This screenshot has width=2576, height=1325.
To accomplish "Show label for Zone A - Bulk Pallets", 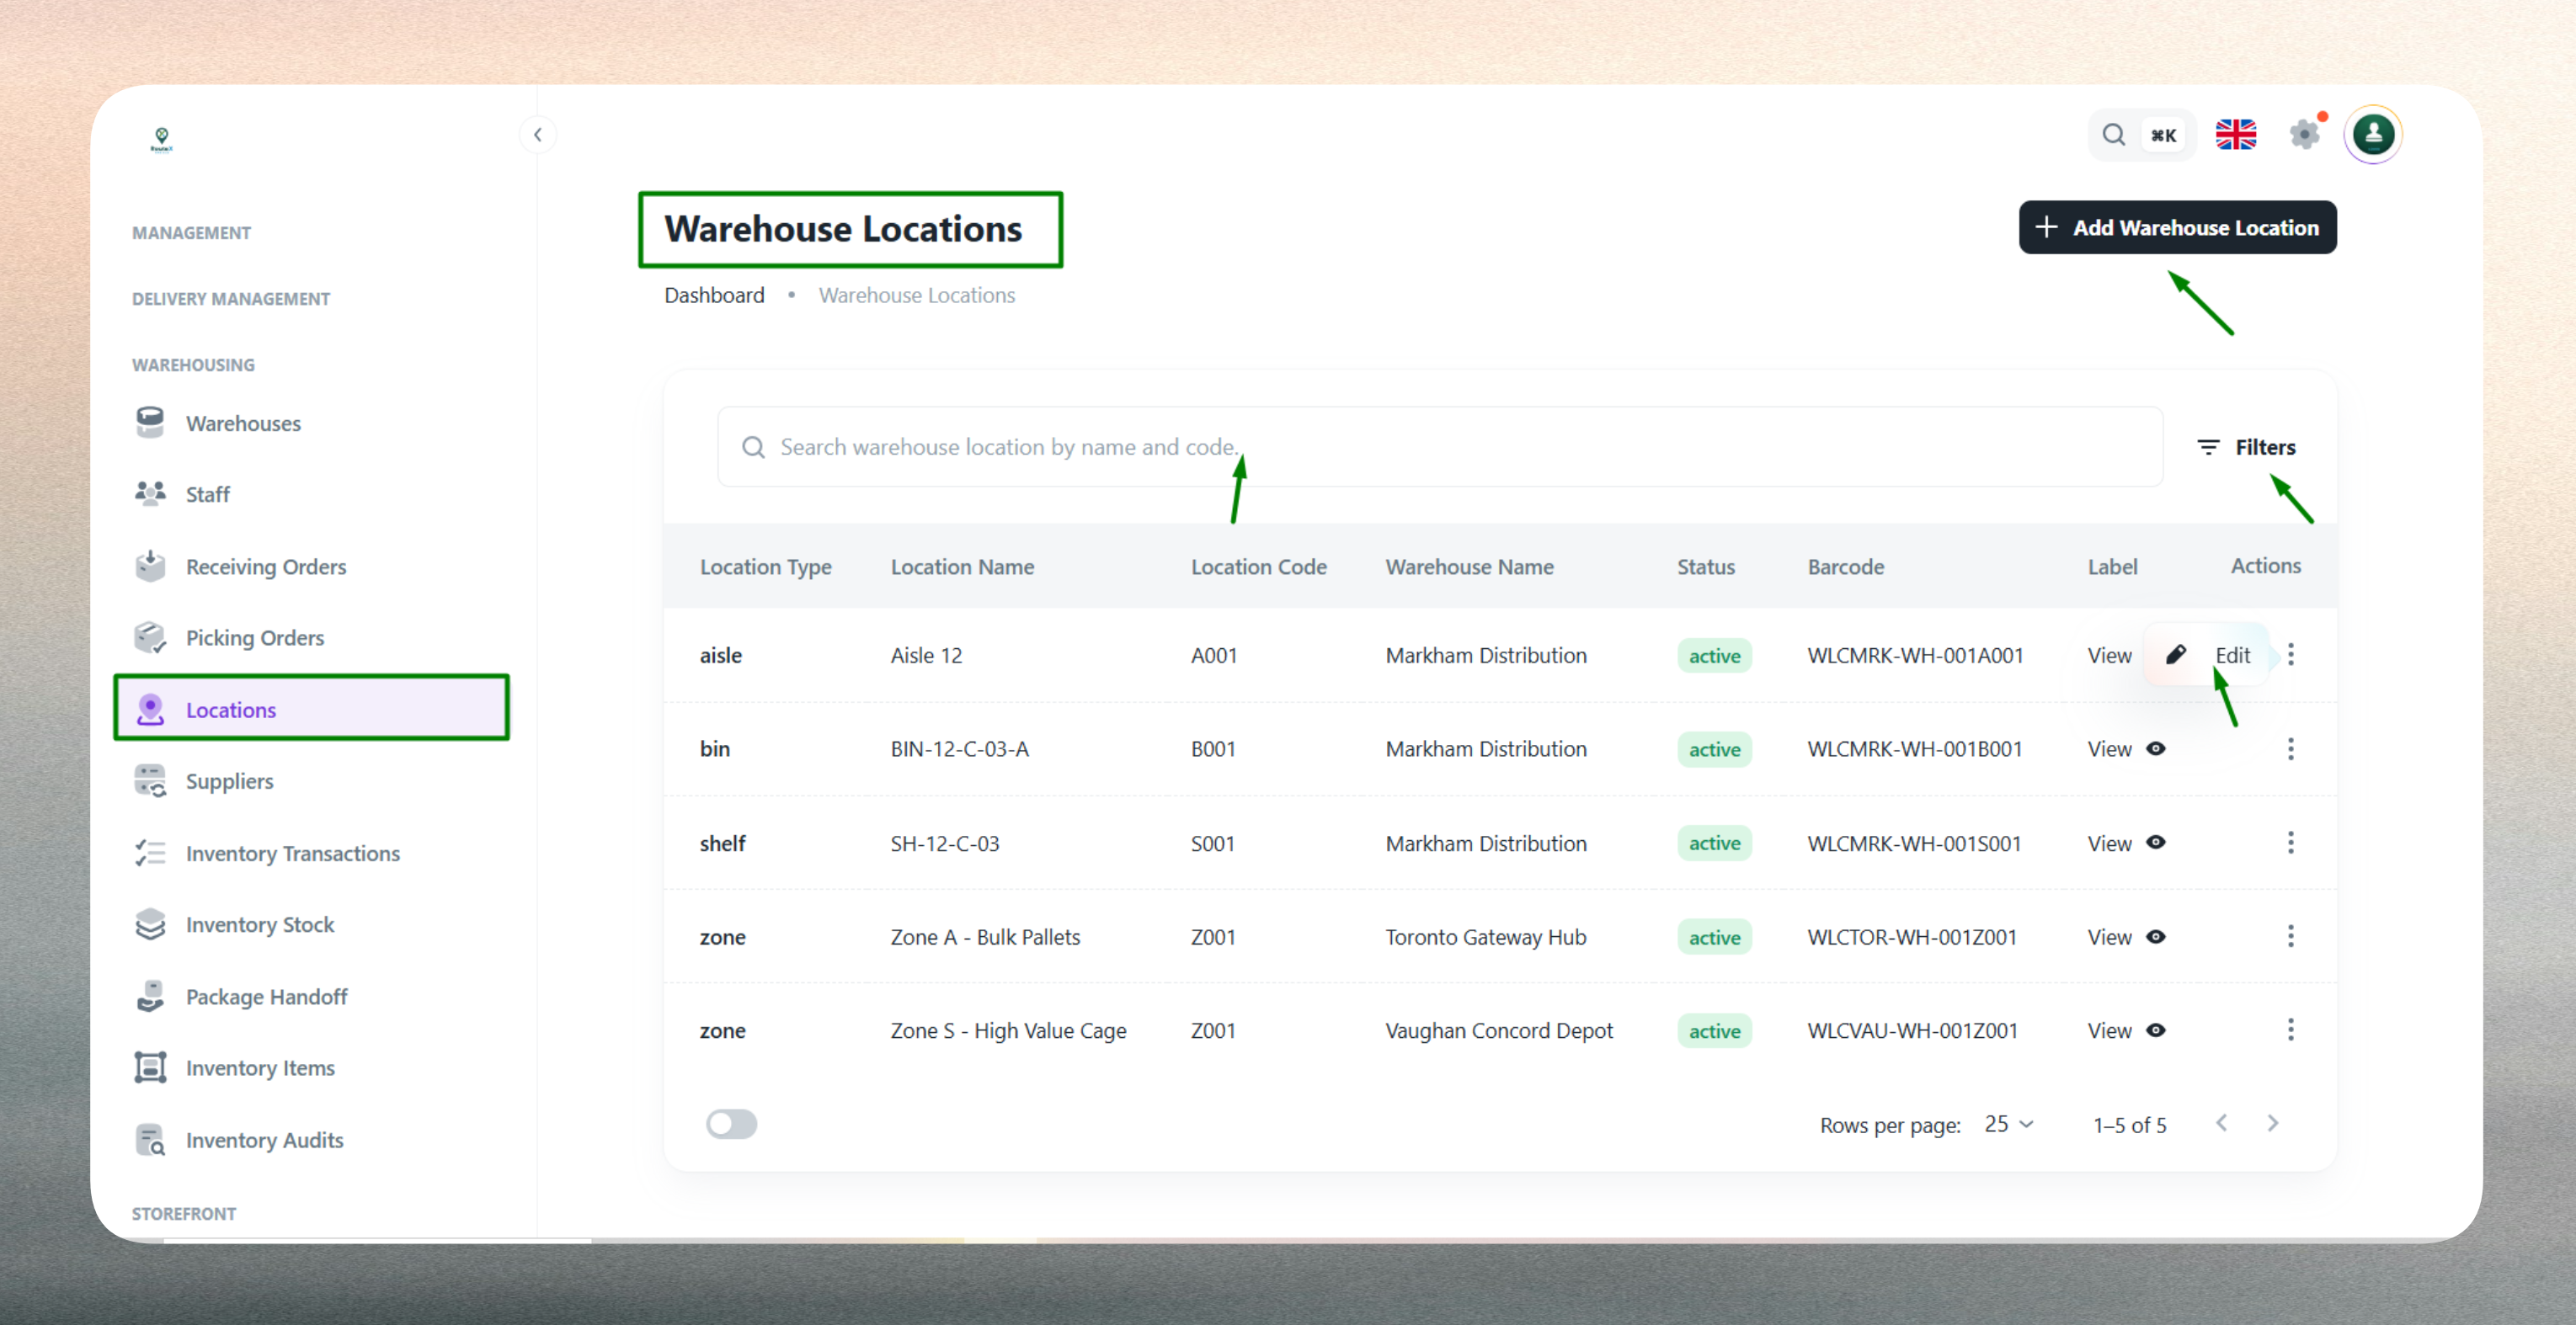I will pos(2156,937).
